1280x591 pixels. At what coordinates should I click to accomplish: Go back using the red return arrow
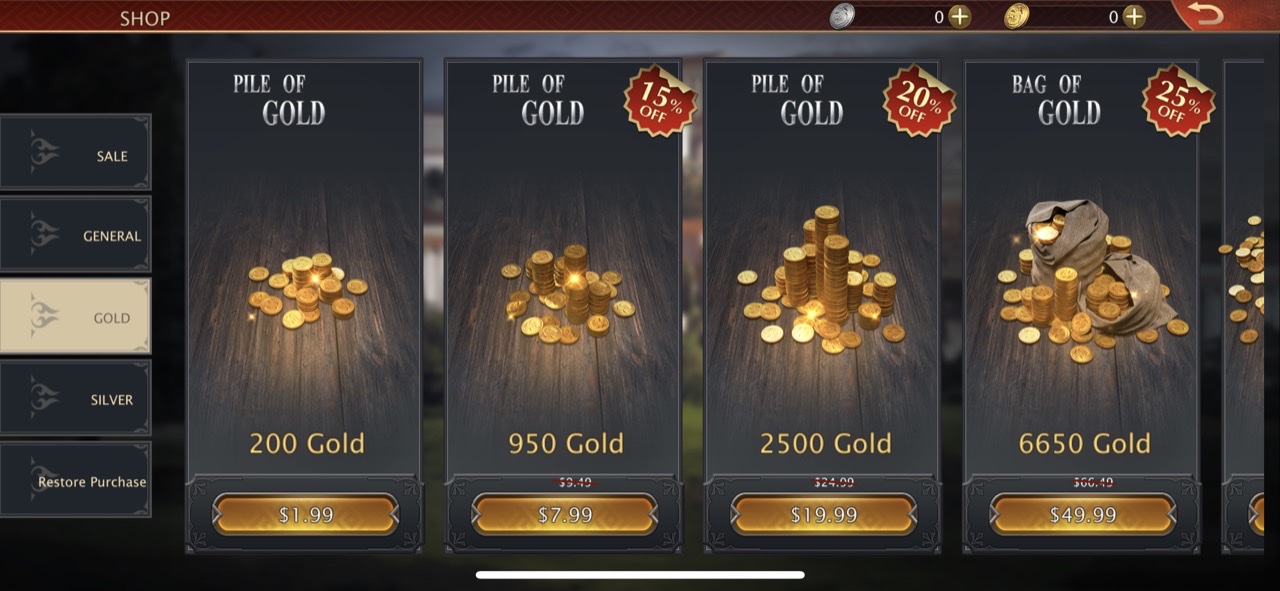pos(1206,15)
